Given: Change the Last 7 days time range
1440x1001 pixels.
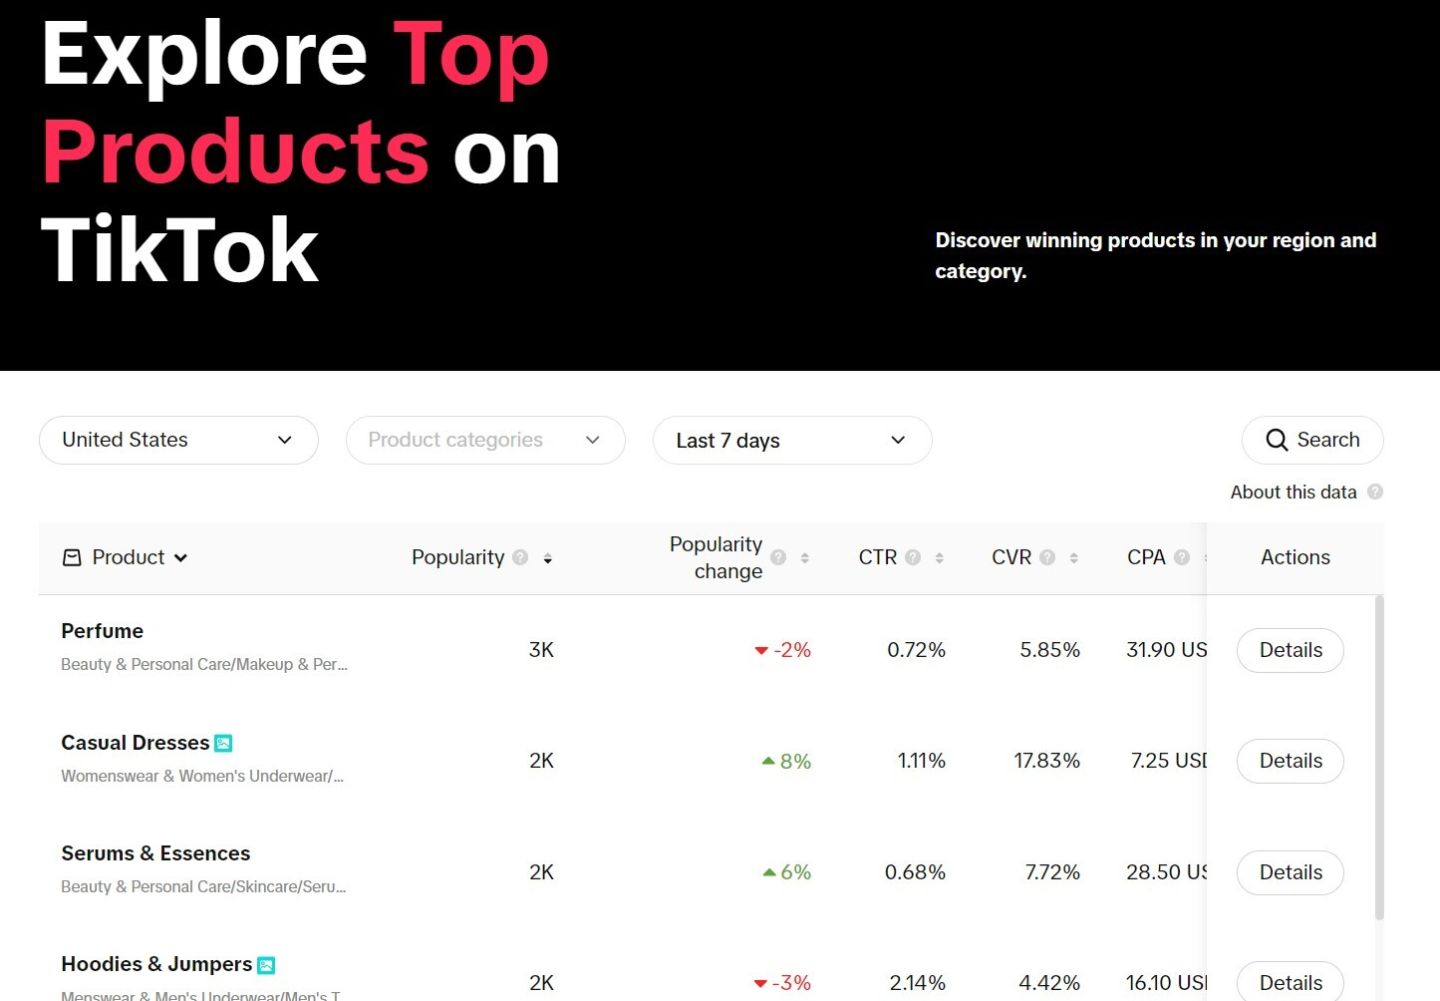Looking at the screenshot, I should pos(792,440).
